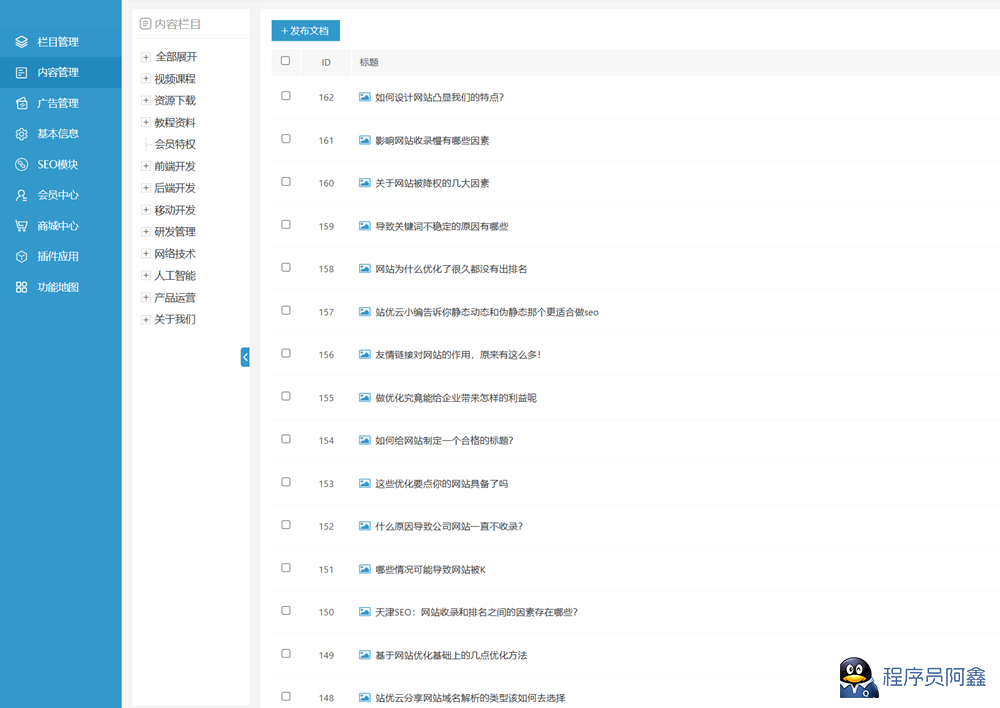Screen dimensions: 1000x708
Task: Open 内容管理 in the left menu
Action: [57, 72]
